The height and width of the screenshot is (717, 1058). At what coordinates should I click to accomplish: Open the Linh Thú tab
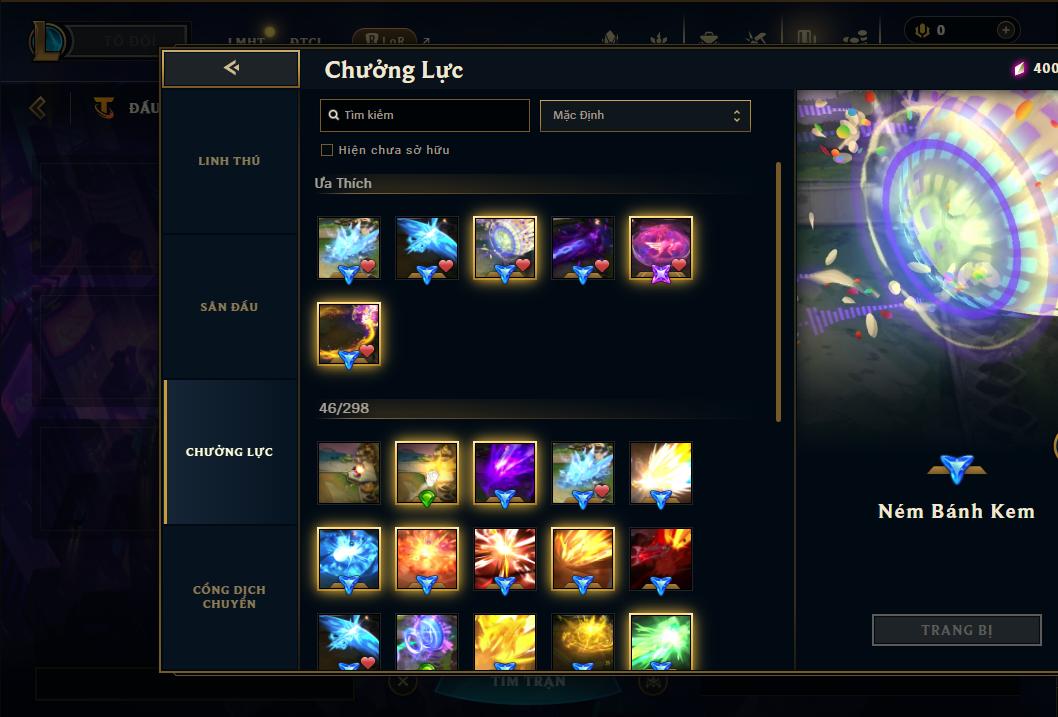229,161
